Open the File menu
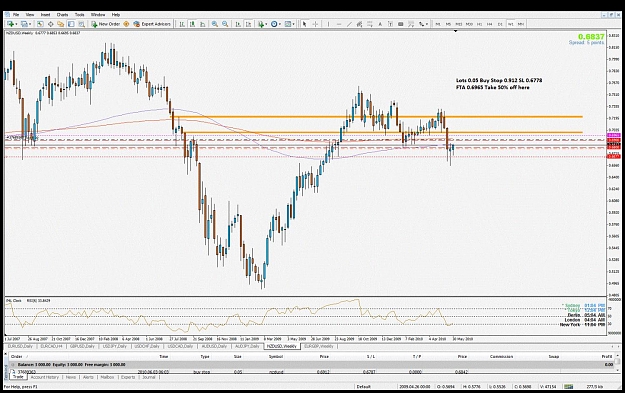Viewport: 625px width, 393px height. coord(16,14)
